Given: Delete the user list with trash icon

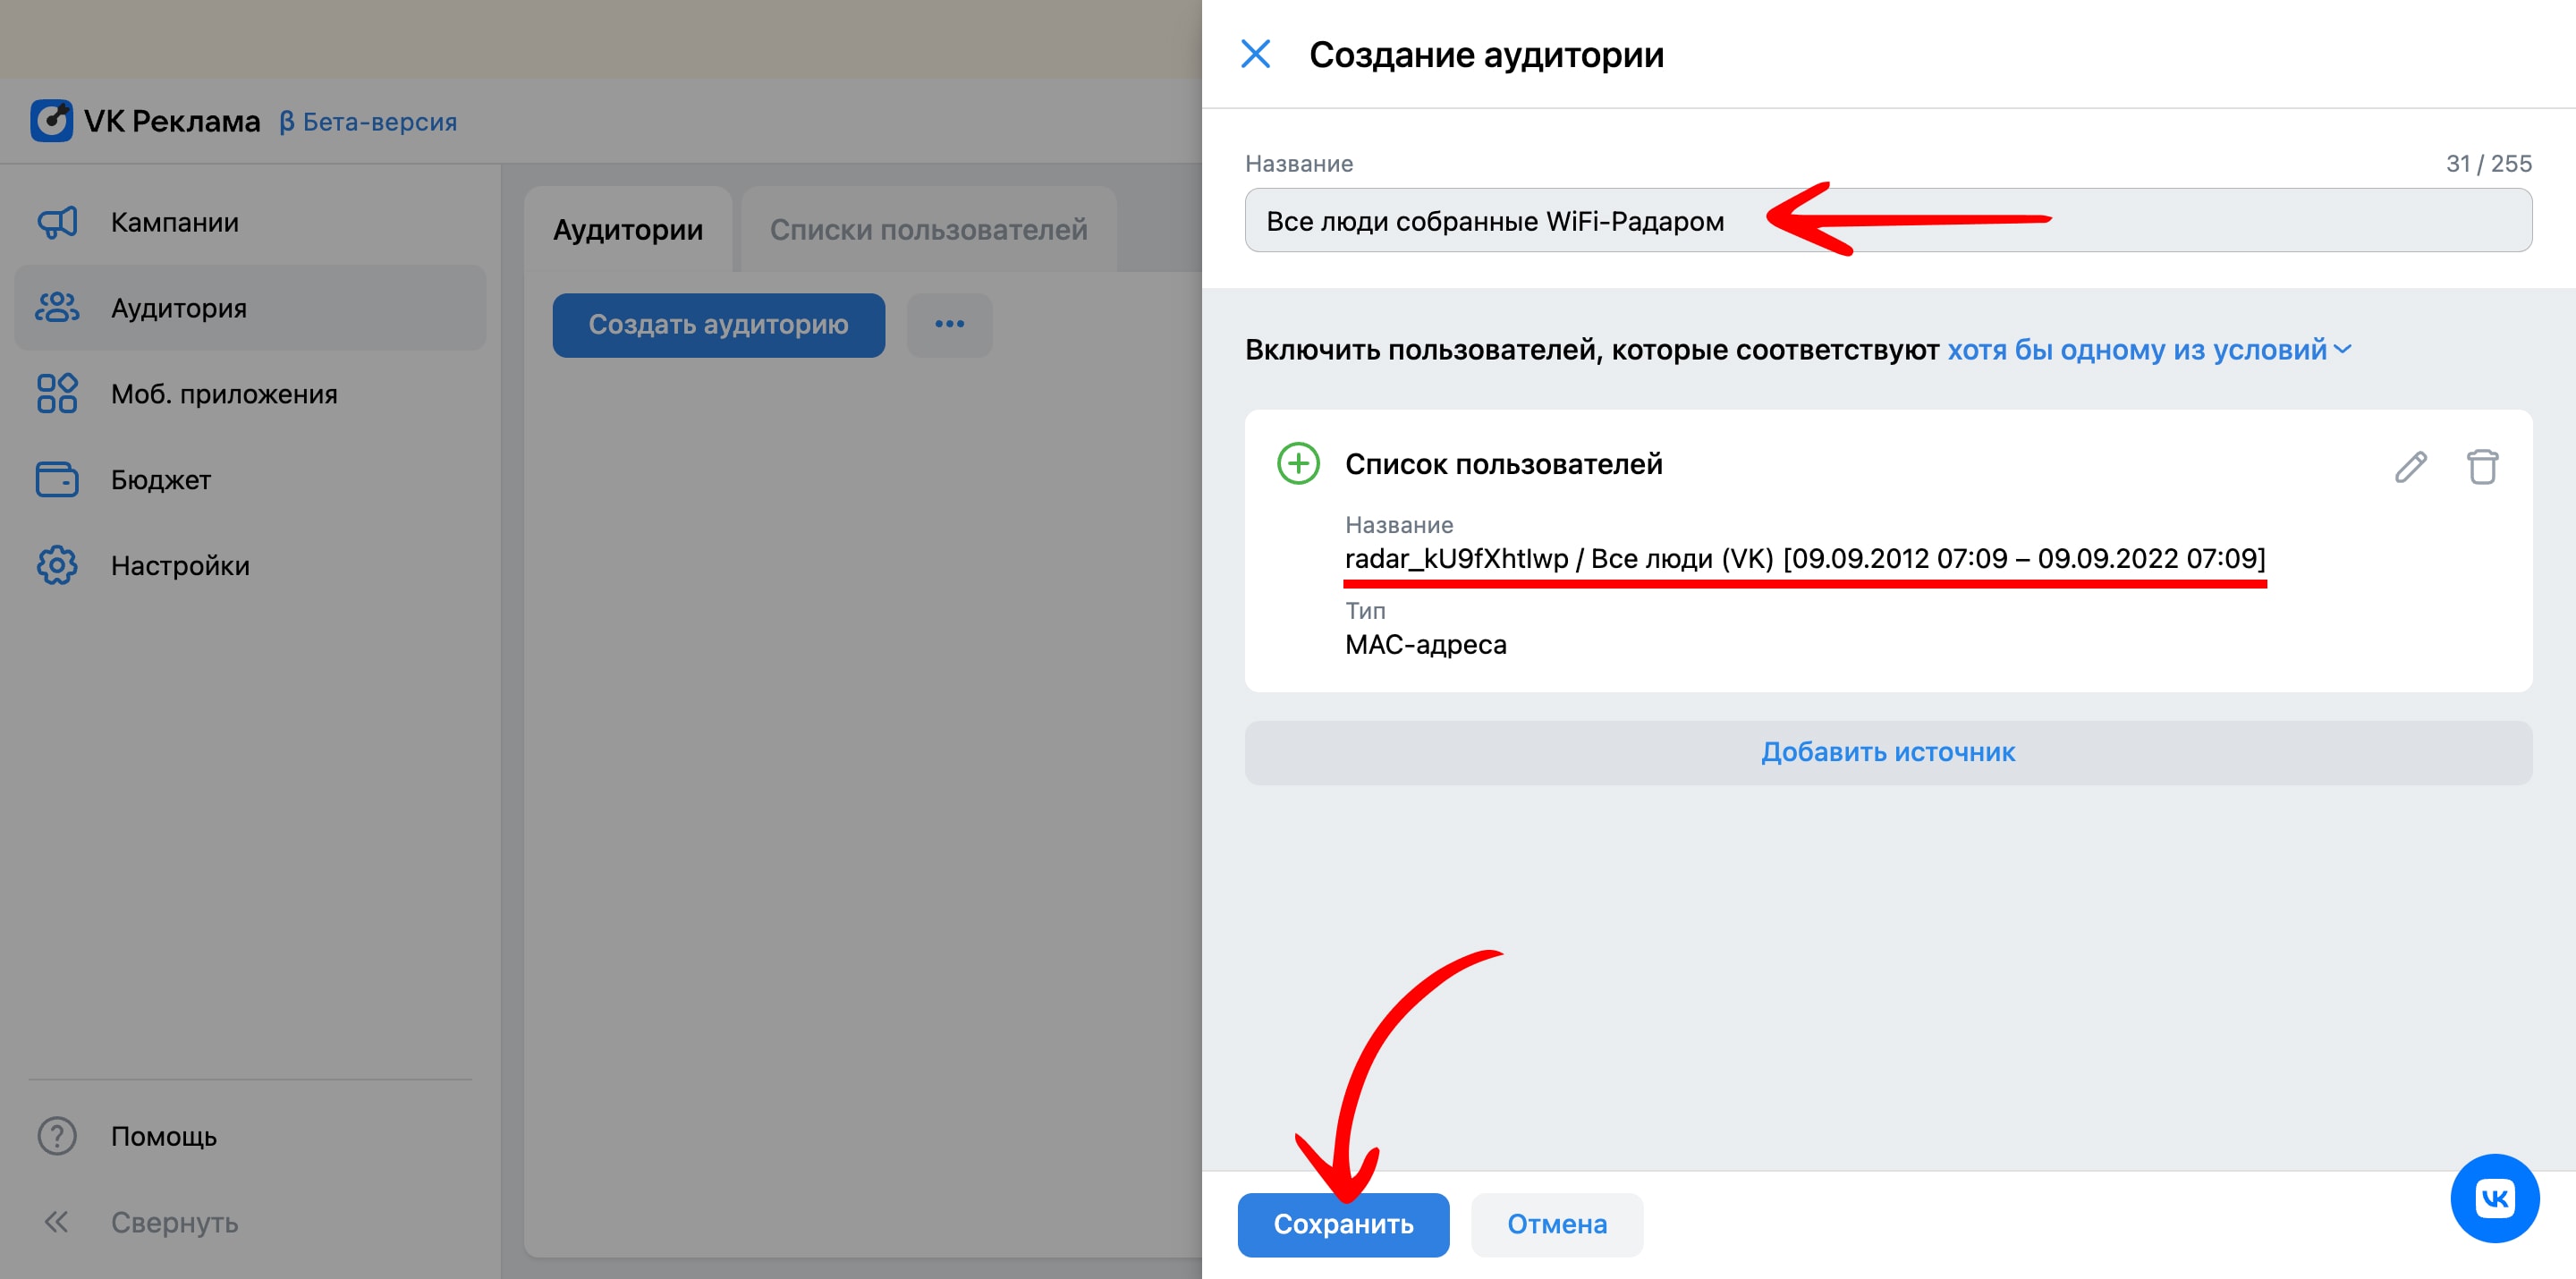Looking at the screenshot, I should [x=2482, y=467].
